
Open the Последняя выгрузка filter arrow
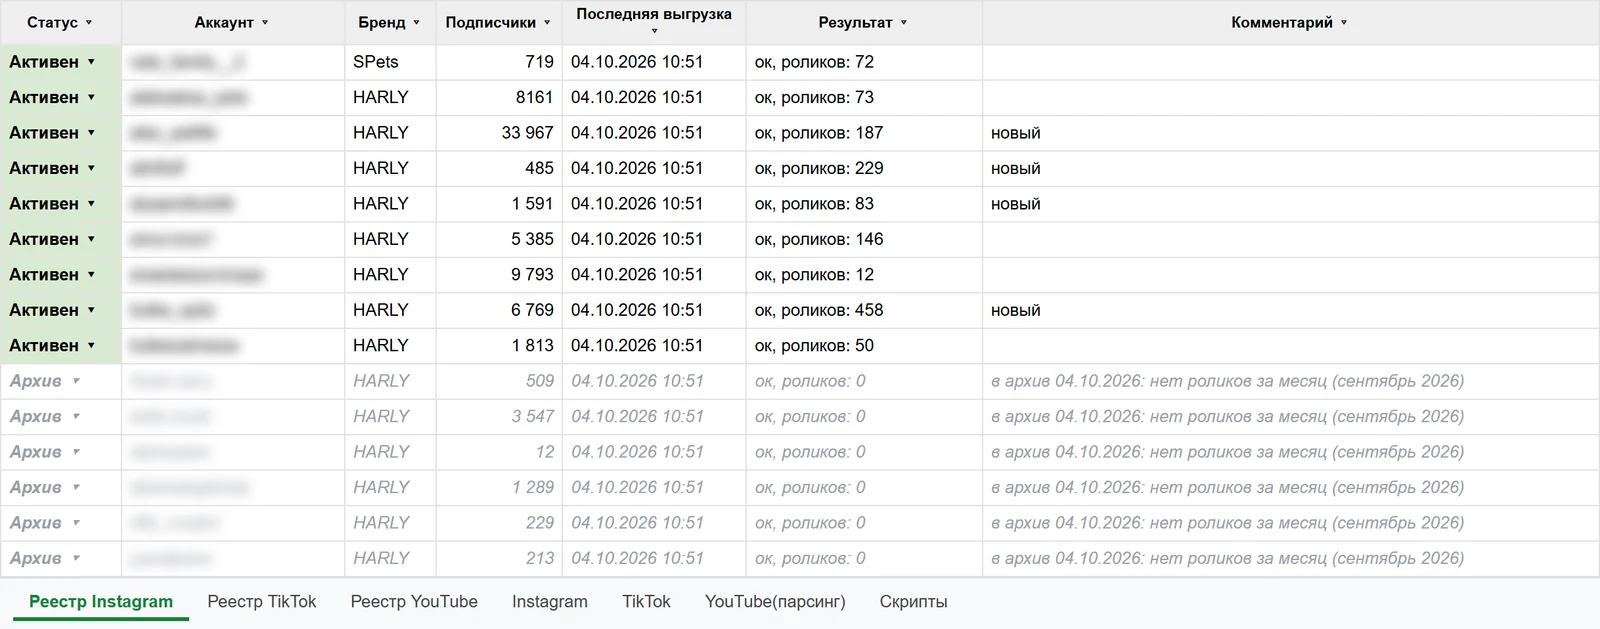pyautogui.click(x=654, y=31)
